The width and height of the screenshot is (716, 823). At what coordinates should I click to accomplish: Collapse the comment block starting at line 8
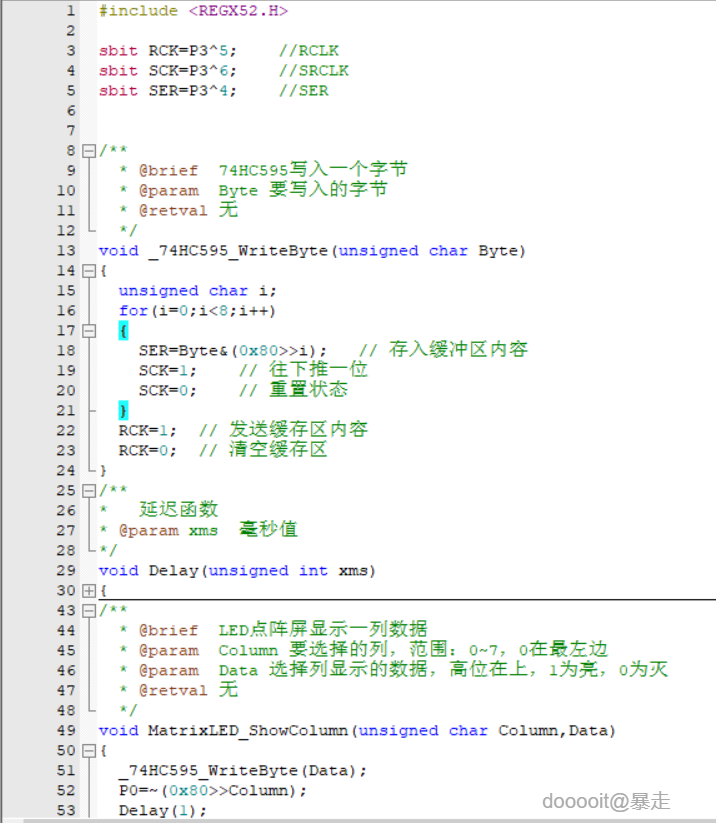tap(89, 151)
